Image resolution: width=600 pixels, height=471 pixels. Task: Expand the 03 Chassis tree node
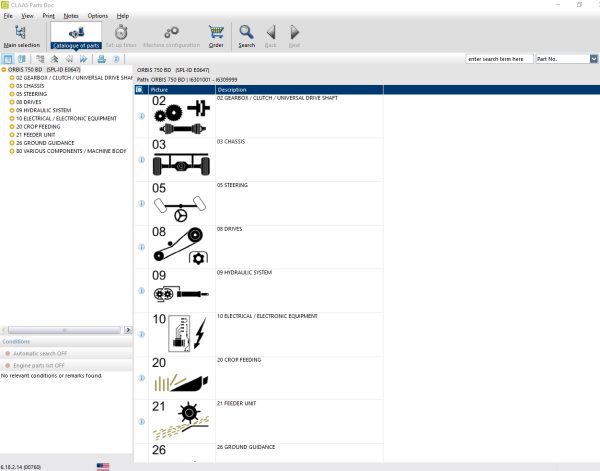pos(12,86)
